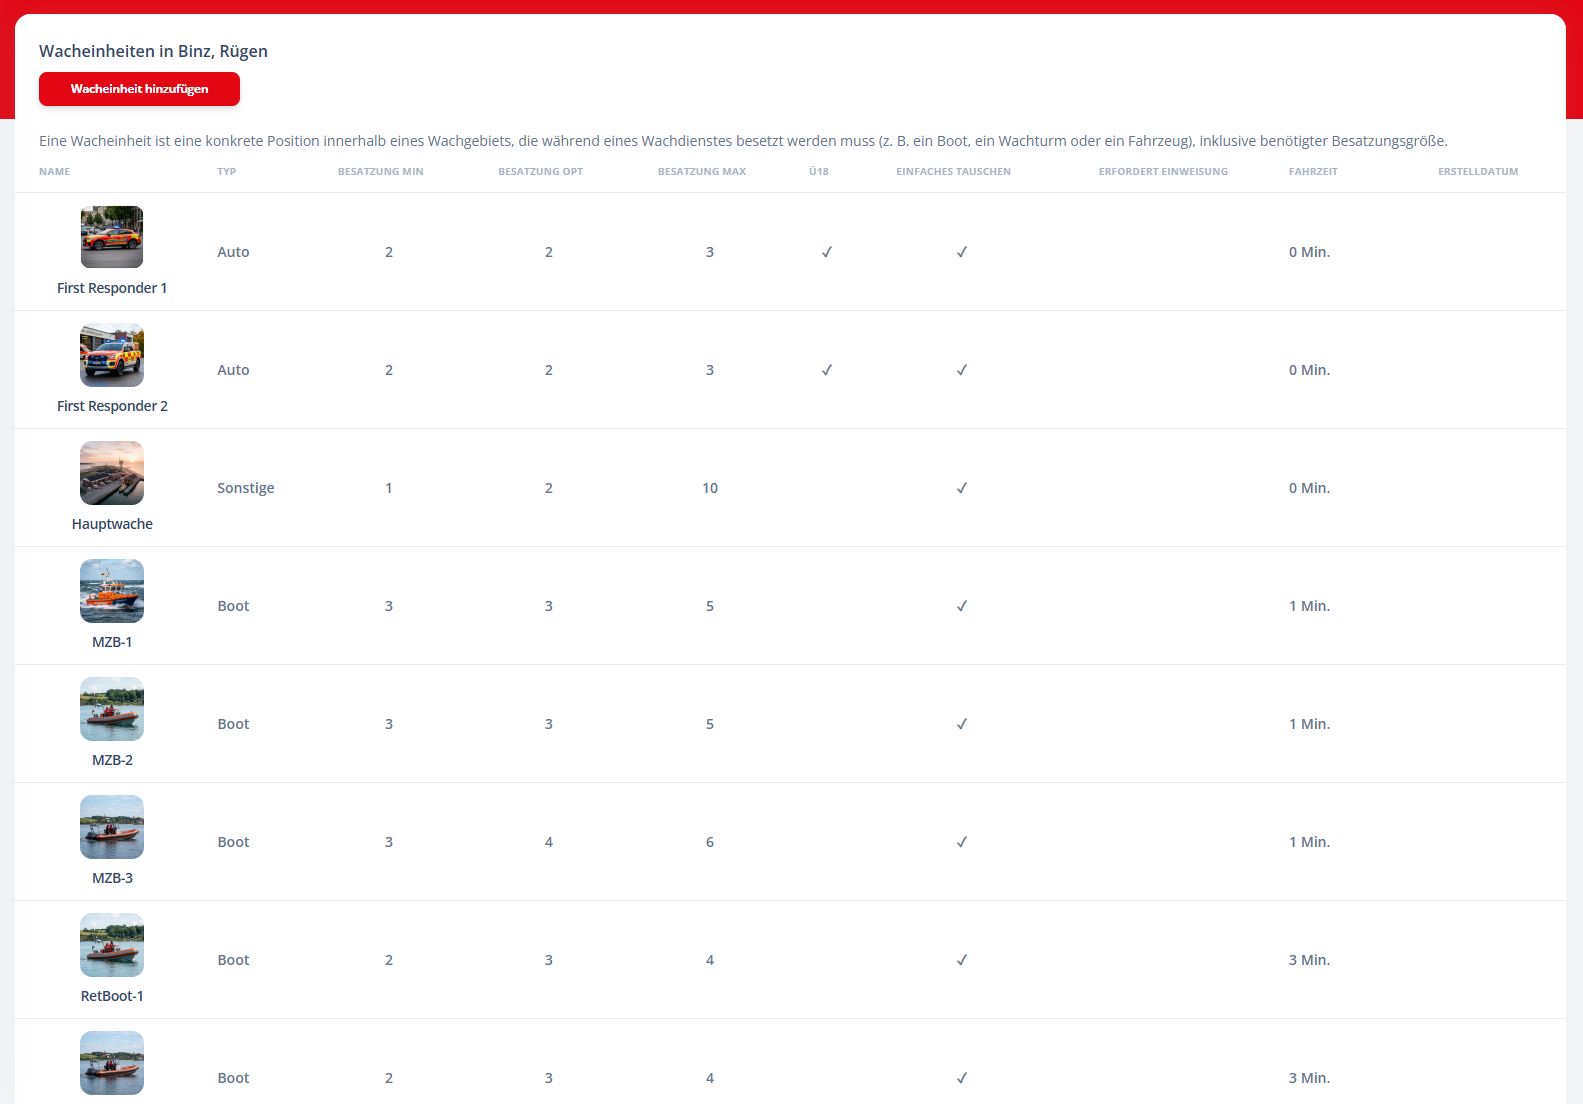
Task: Open the First Responder 1 thumbnail image
Action: tap(112, 237)
